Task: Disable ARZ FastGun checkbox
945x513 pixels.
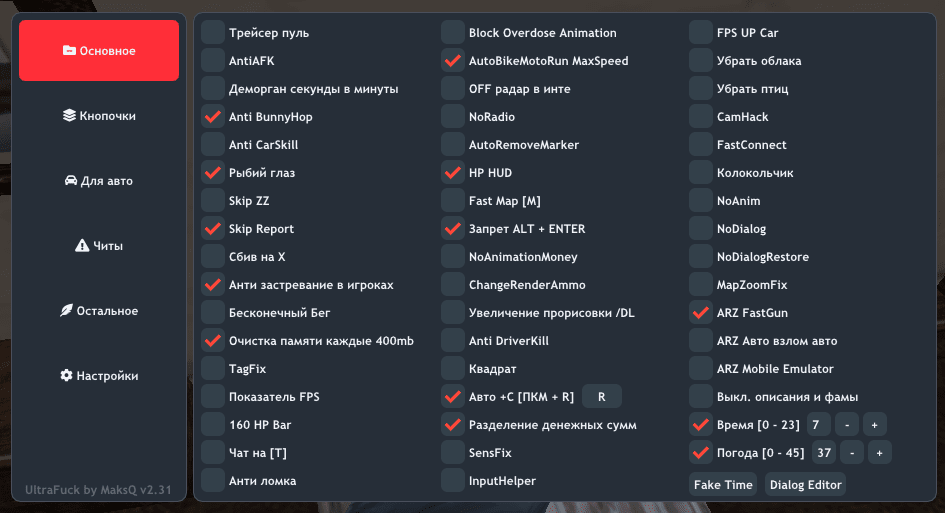Action: click(x=701, y=313)
